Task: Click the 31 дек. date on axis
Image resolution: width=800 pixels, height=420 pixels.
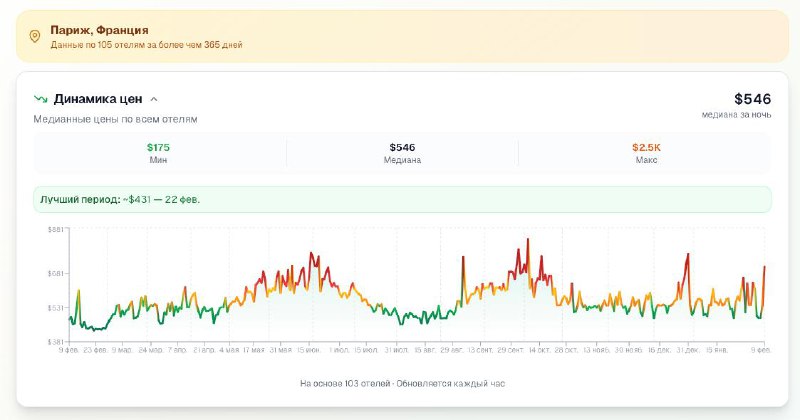Action: pos(687,351)
